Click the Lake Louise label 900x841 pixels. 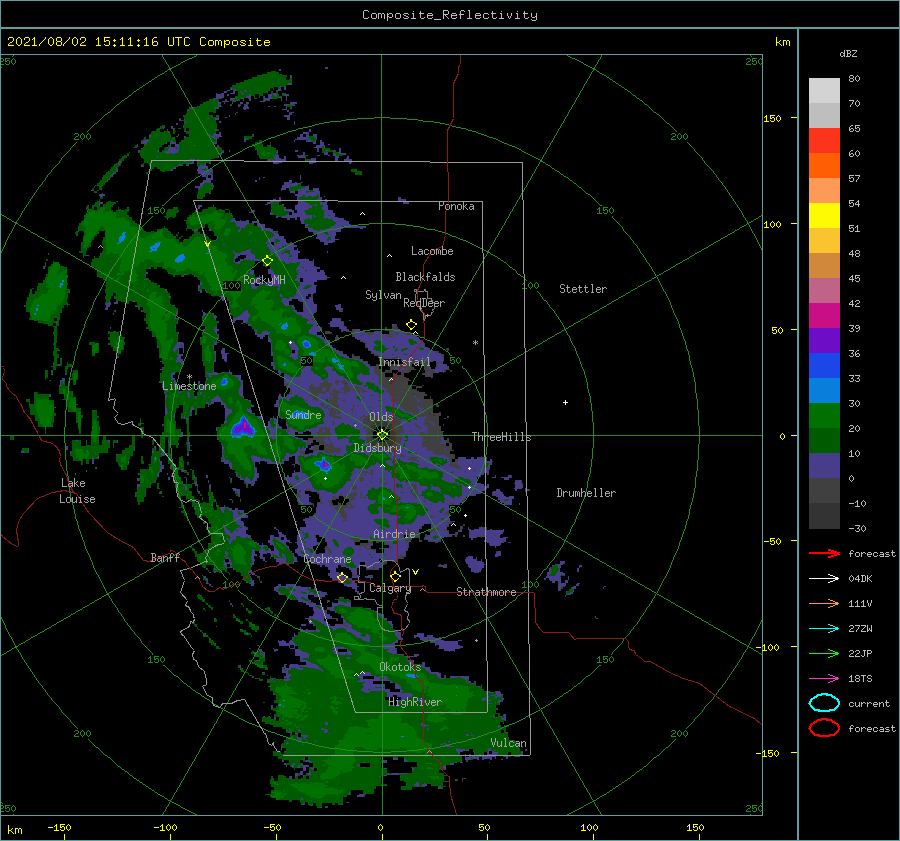77,491
